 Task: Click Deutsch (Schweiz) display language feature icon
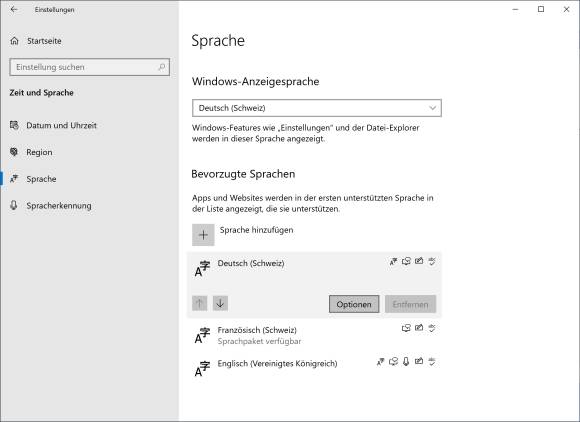(393, 261)
